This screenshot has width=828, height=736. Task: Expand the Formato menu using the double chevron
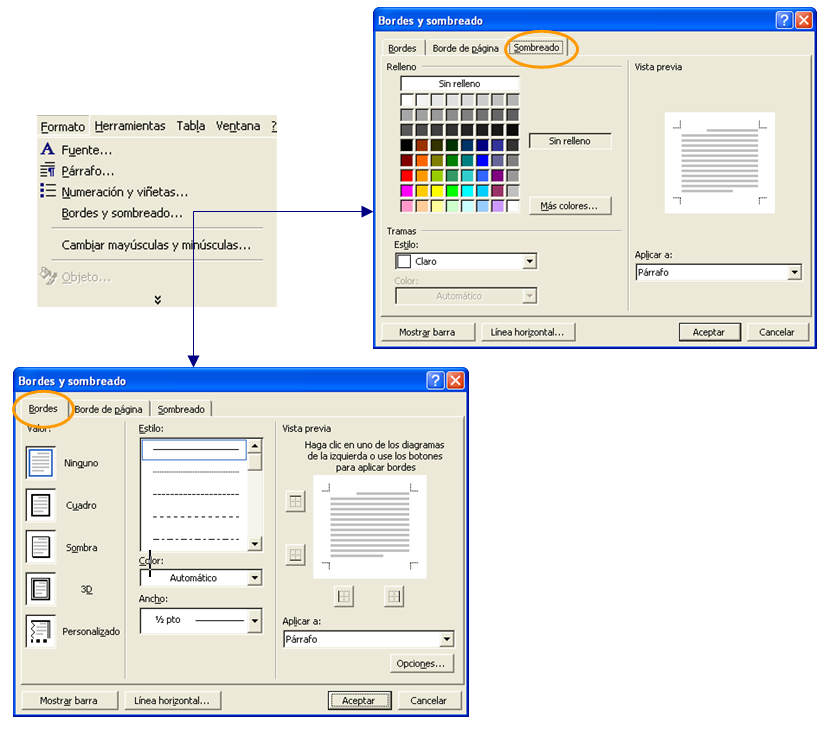[x=157, y=299]
